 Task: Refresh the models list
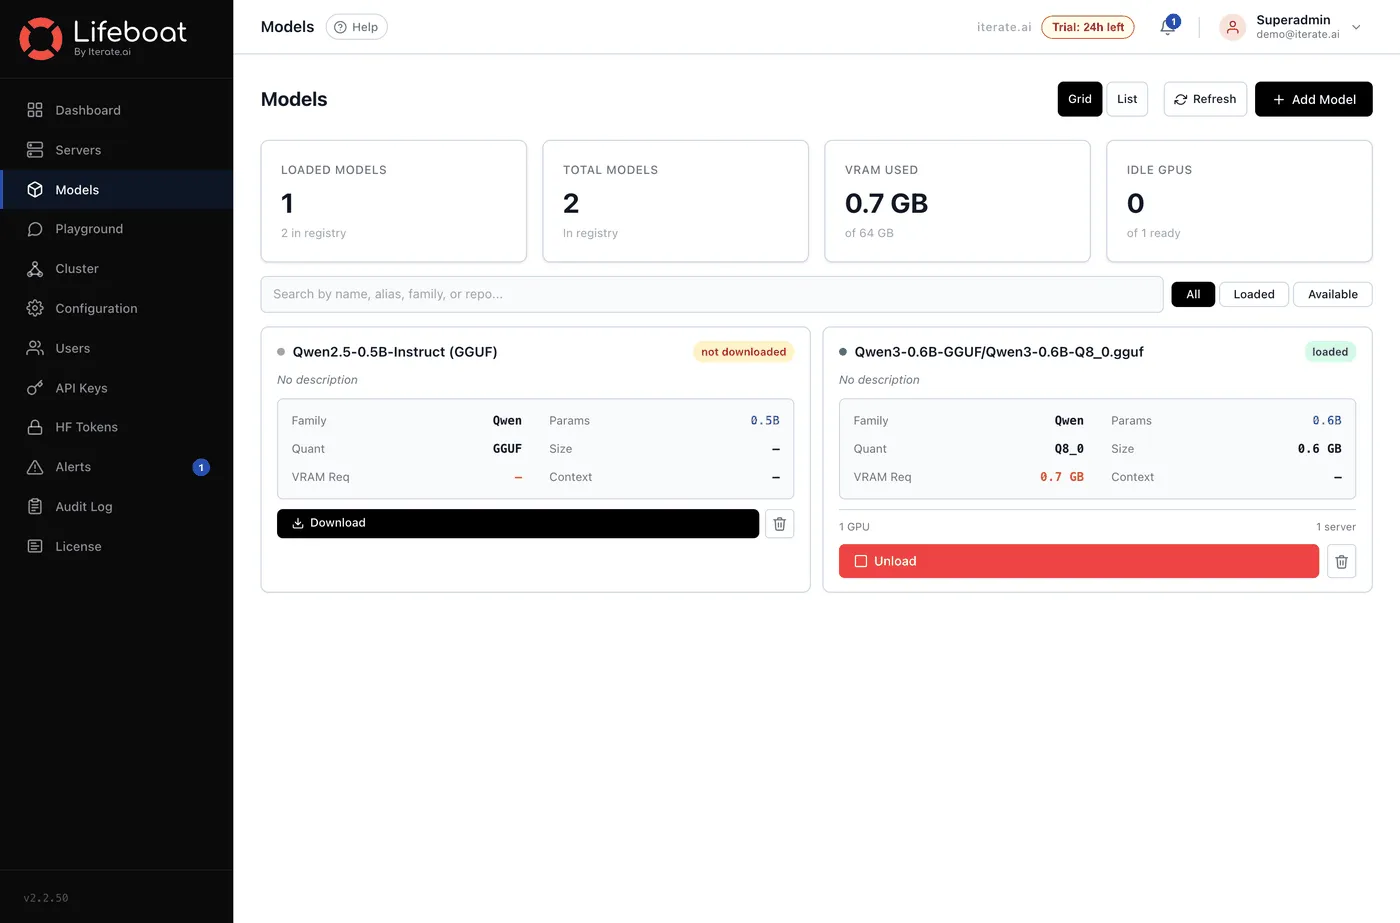[x=1205, y=99]
